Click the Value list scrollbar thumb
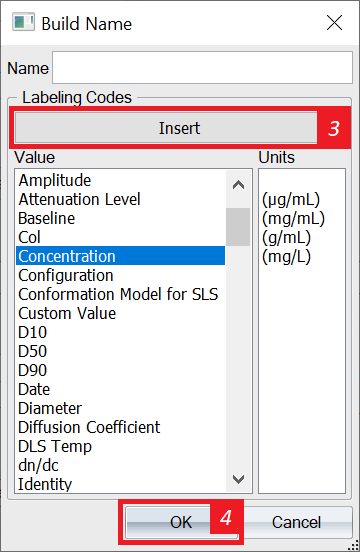Image resolution: width=360 pixels, height=552 pixels. click(x=238, y=226)
